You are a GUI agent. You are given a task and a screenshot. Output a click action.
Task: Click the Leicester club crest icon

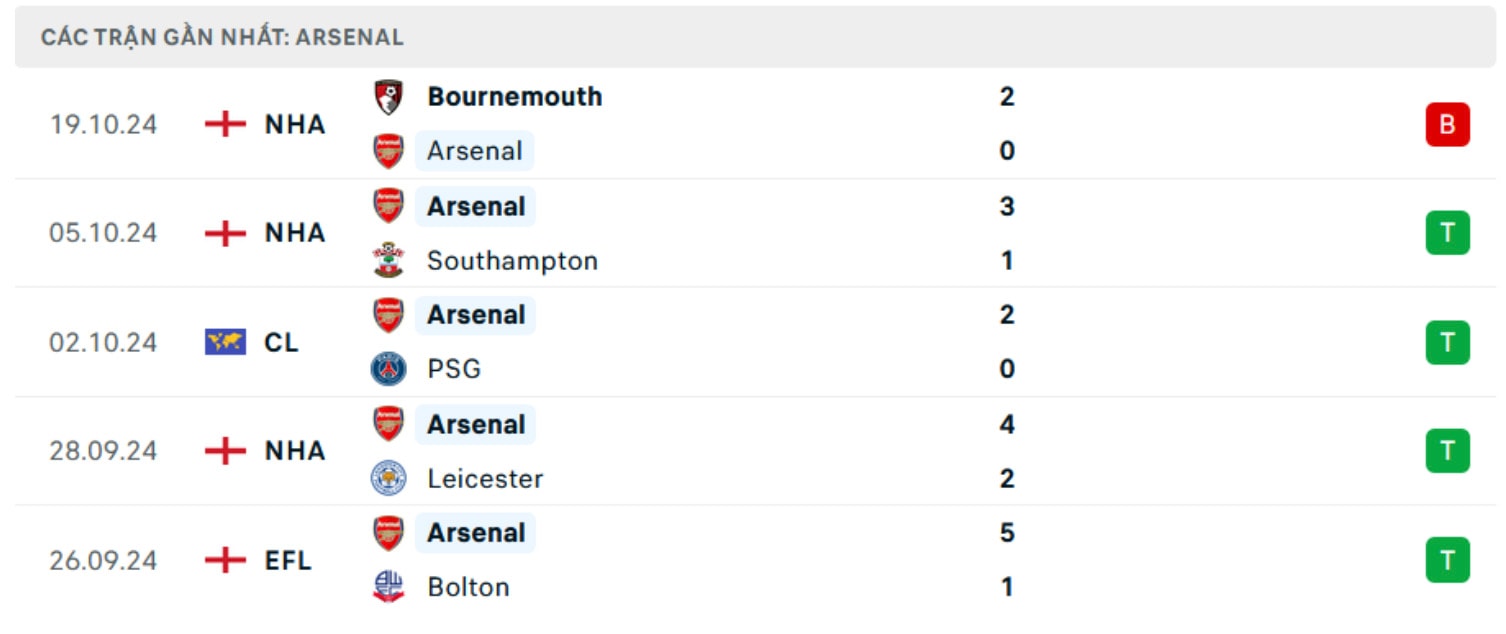click(388, 478)
